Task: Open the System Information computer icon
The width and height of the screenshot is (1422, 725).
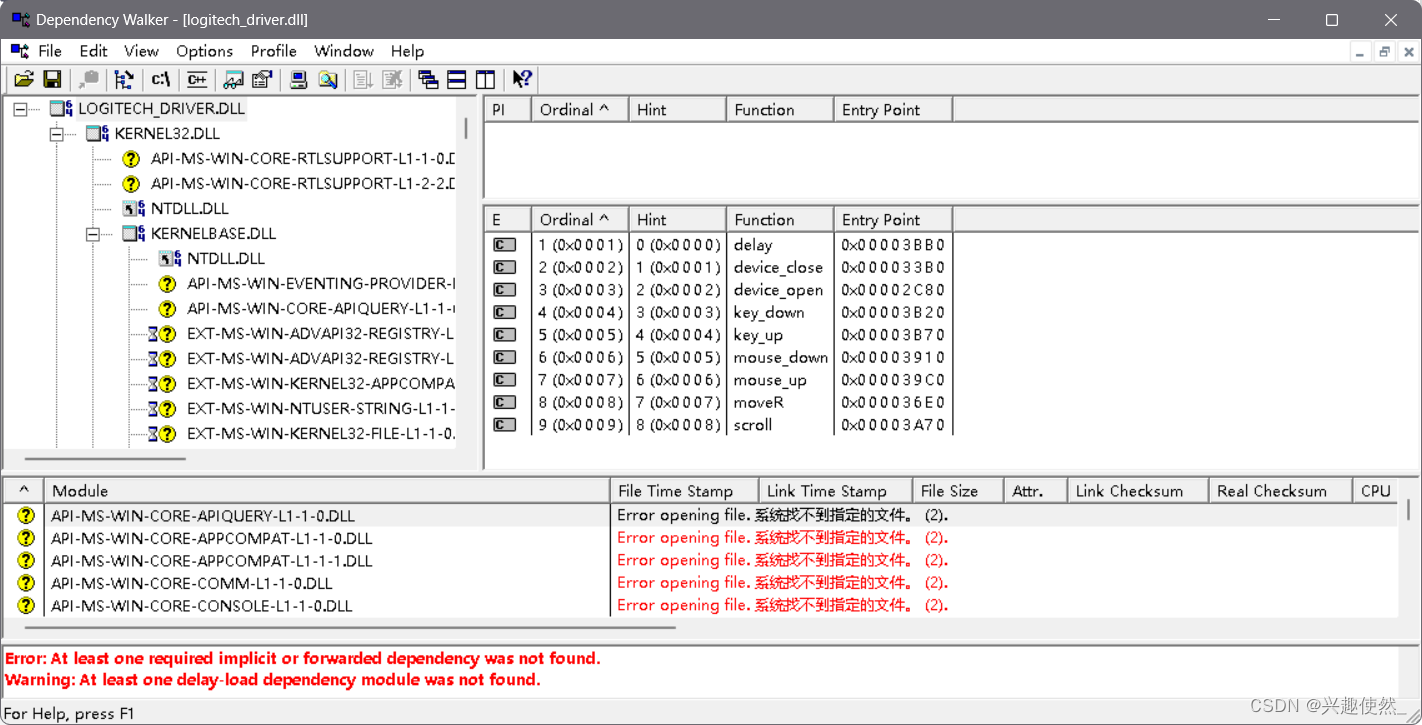Action: pos(298,79)
